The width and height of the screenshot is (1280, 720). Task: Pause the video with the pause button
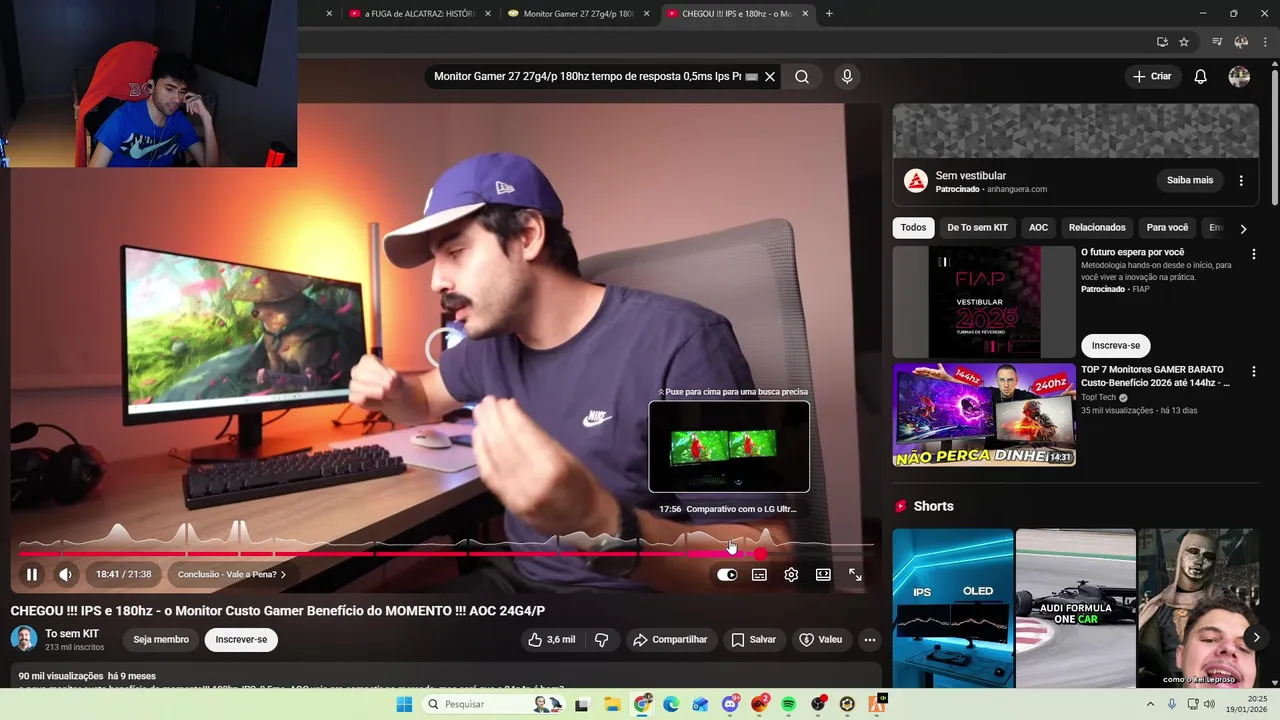coord(32,575)
